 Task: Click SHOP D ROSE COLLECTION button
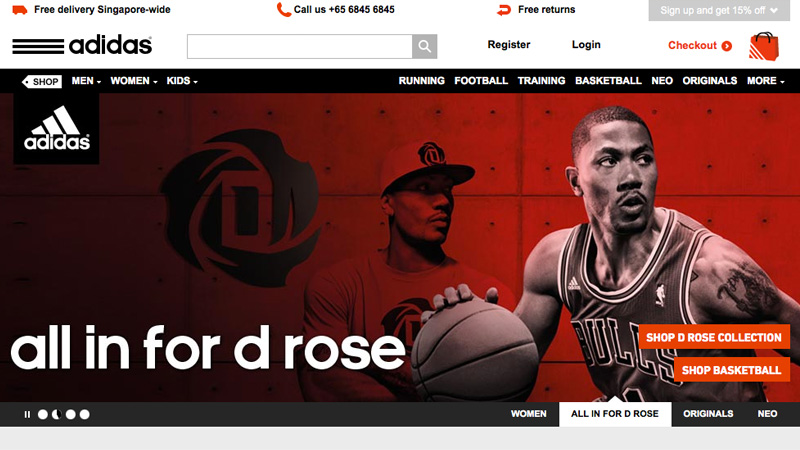click(x=714, y=337)
